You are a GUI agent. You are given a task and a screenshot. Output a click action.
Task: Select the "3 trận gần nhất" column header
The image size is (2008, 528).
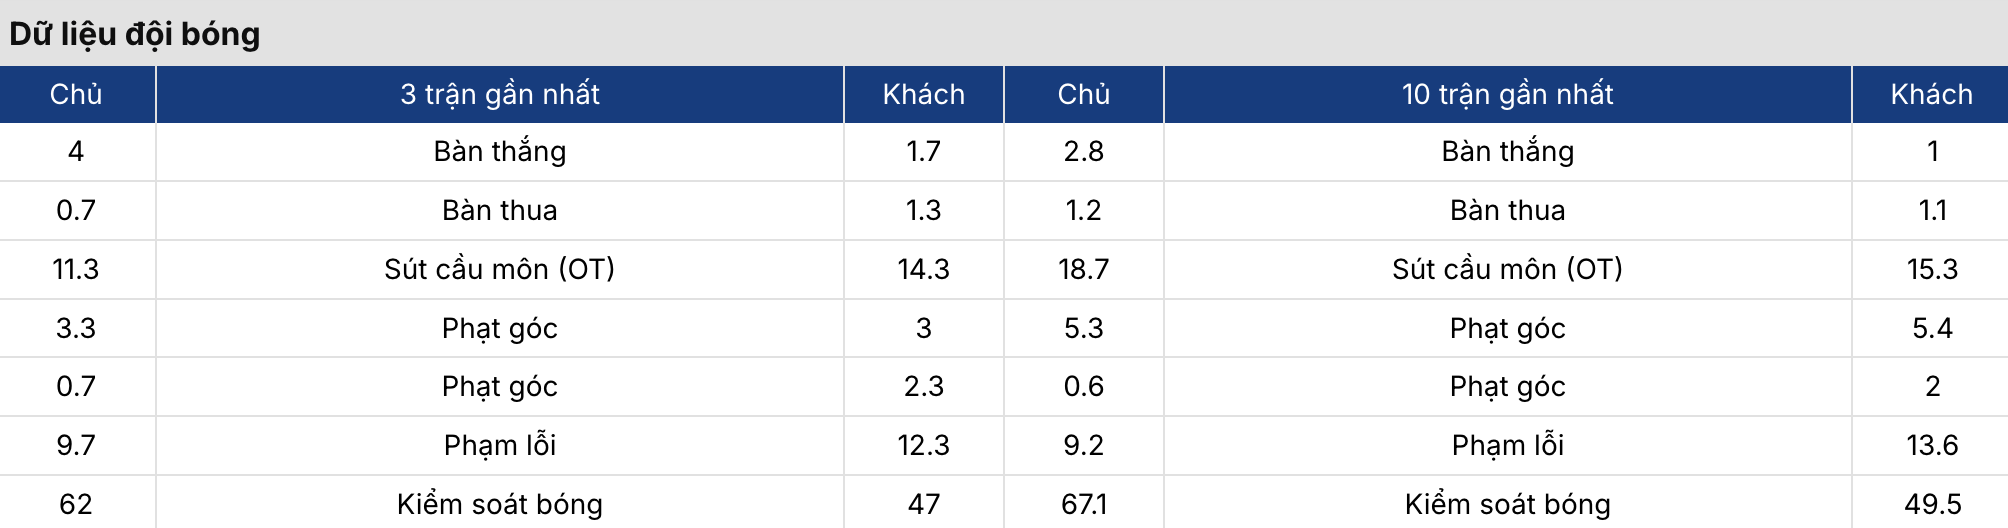500,94
